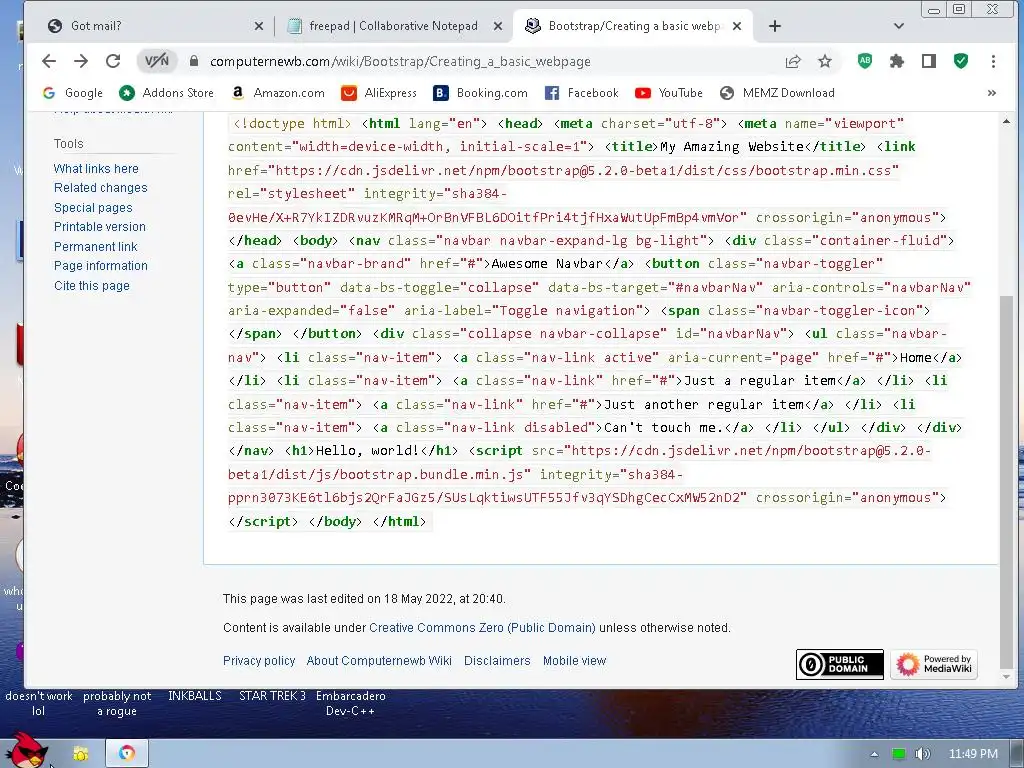
Task: Show hidden bookmarks with double chevron
Action: pyautogui.click(x=991, y=93)
